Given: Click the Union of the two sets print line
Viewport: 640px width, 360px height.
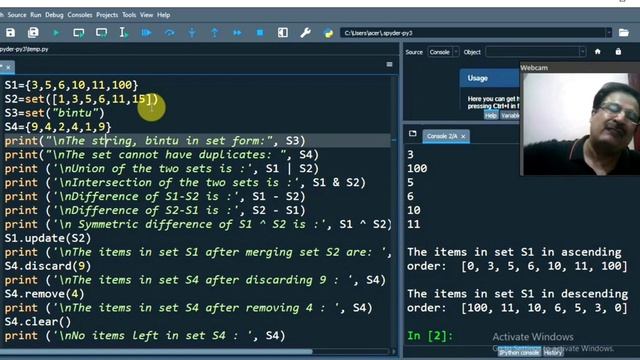Looking at the screenshot, I should 162,169.
